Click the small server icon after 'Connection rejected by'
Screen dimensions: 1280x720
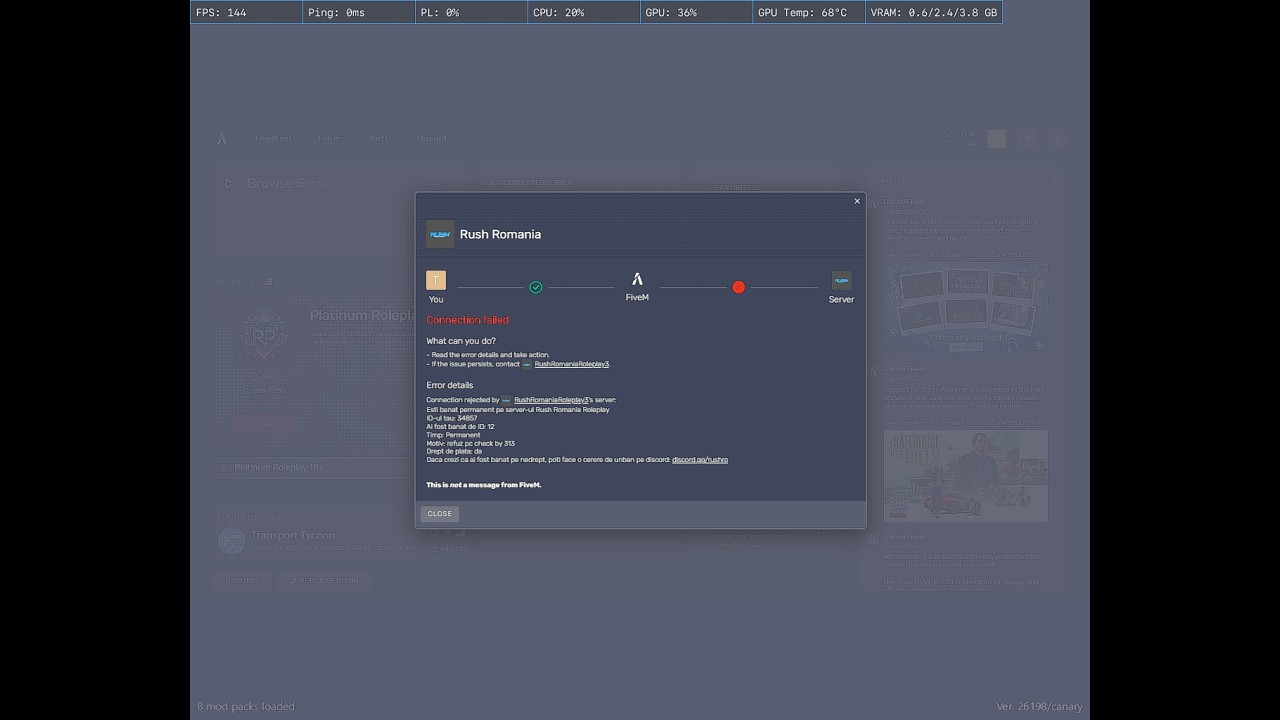coord(506,400)
